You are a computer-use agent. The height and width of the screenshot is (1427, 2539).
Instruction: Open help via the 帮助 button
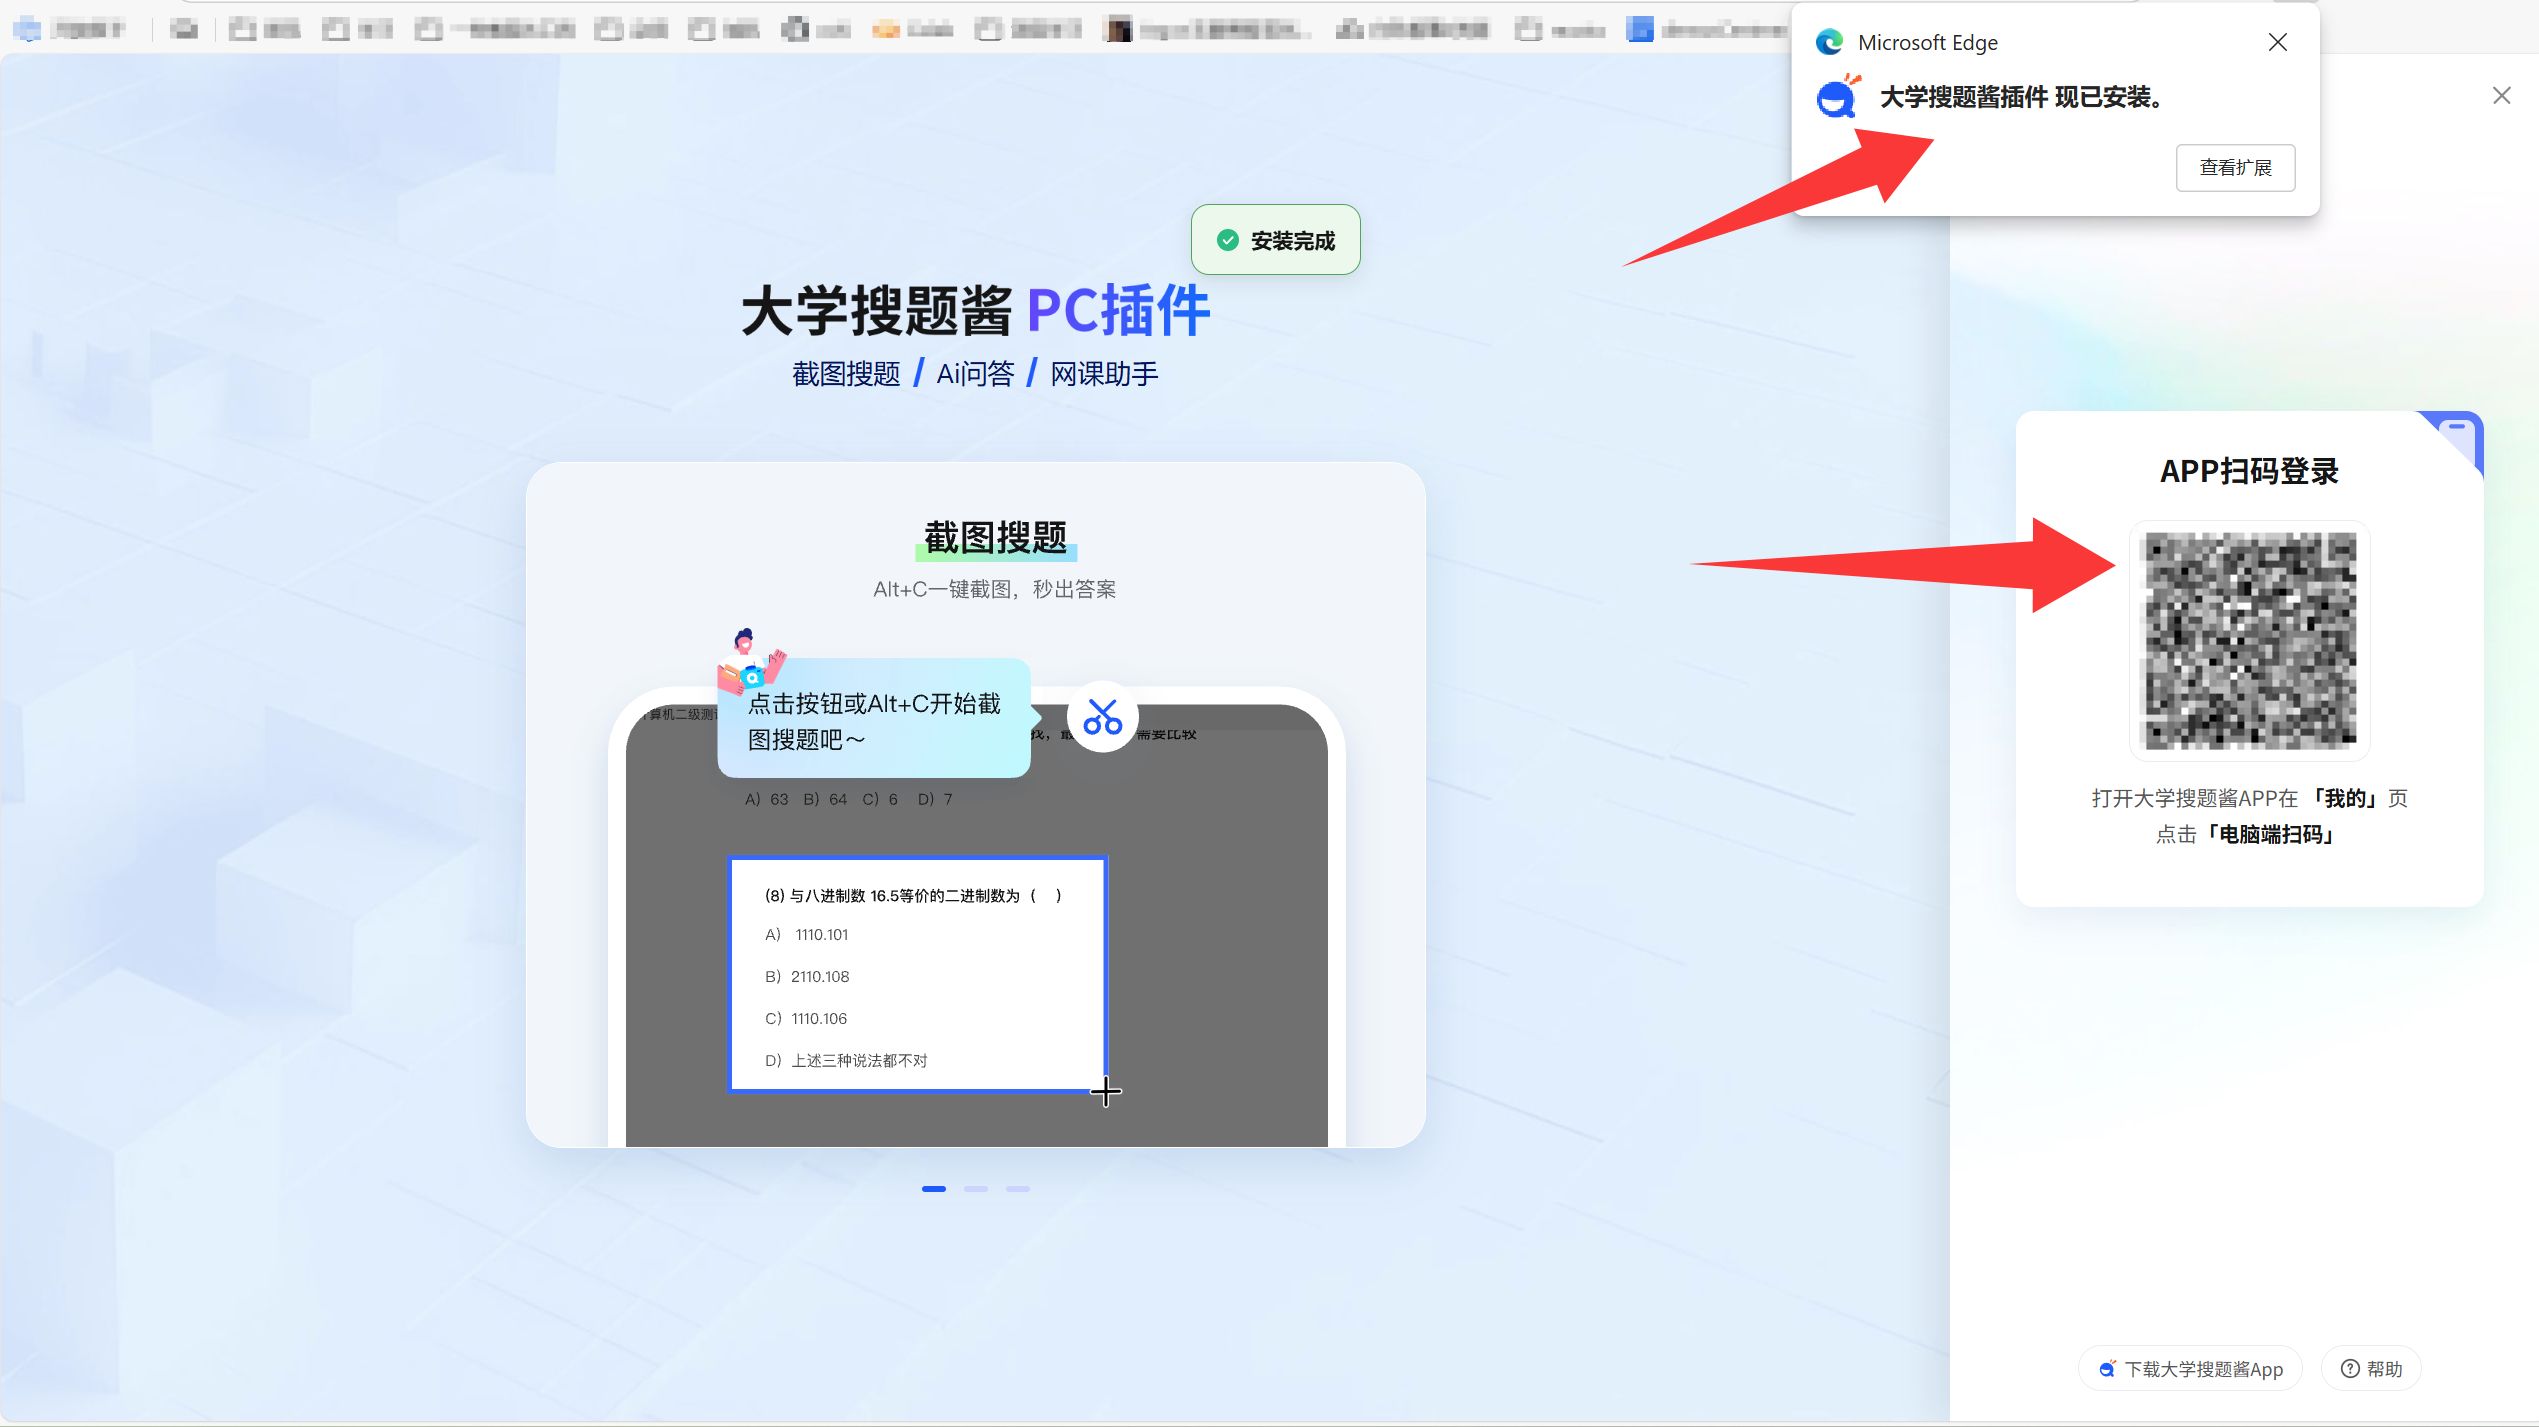(x=2371, y=1368)
